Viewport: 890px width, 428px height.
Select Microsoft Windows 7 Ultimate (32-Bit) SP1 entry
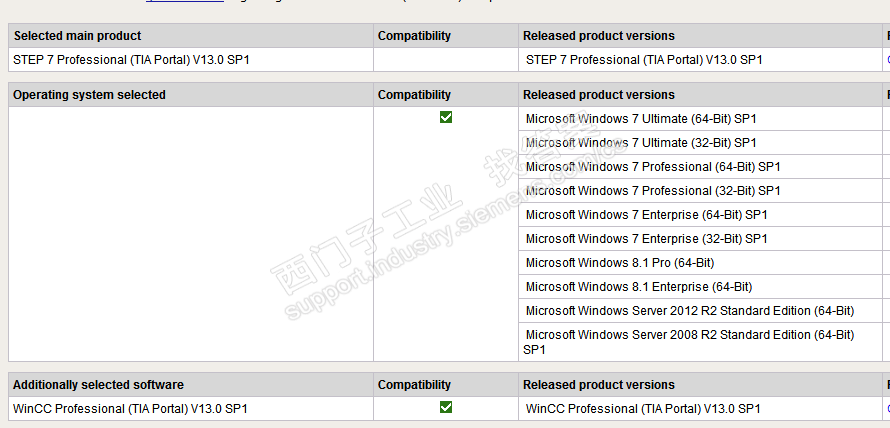(641, 143)
